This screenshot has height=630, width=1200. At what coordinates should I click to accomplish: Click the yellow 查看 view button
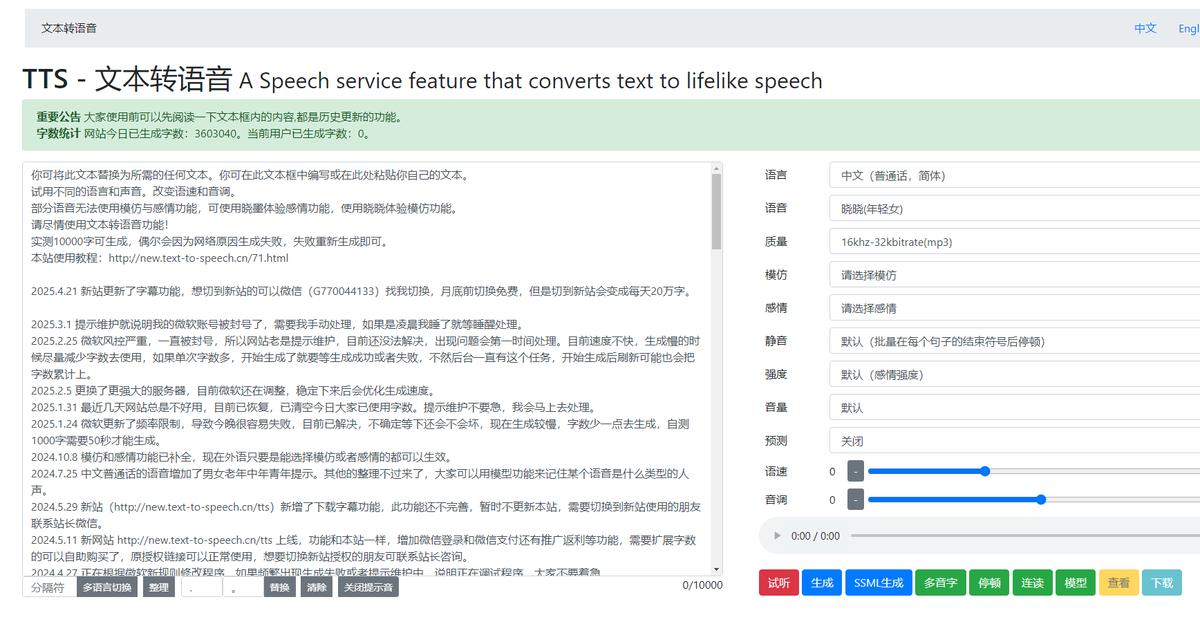(1119, 582)
